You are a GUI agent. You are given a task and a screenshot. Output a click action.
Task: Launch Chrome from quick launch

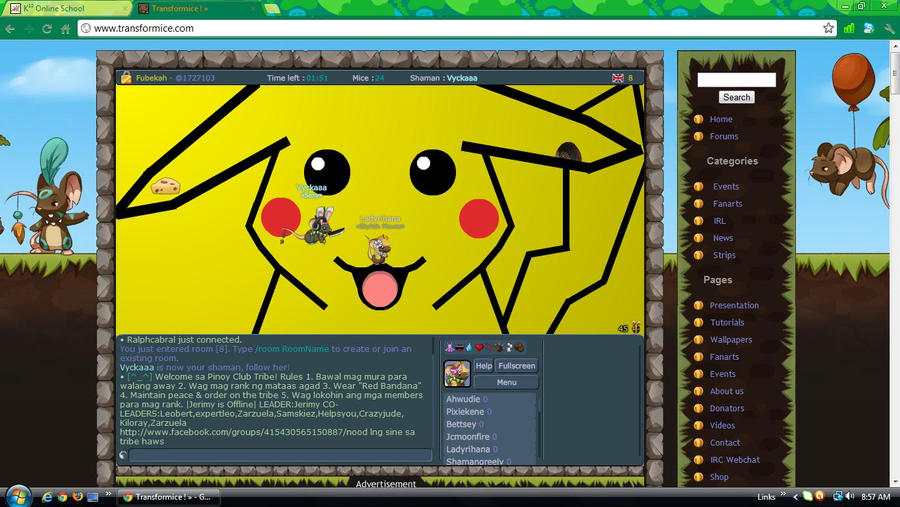click(x=62, y=497)
